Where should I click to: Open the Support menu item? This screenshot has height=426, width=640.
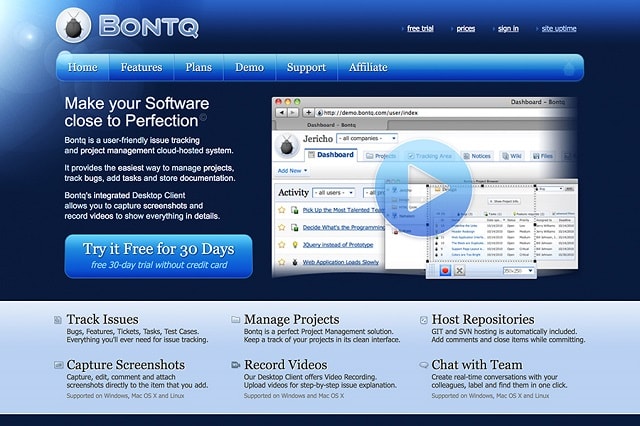[x=306, y=67]
